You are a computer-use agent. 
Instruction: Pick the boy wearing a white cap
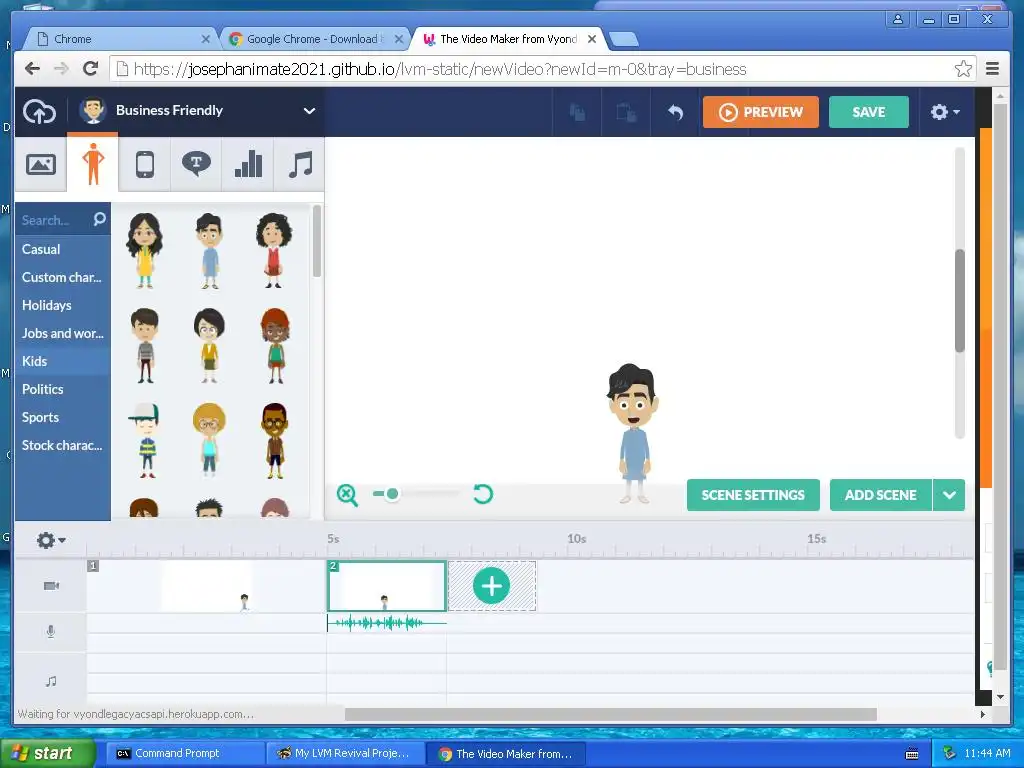144,440
